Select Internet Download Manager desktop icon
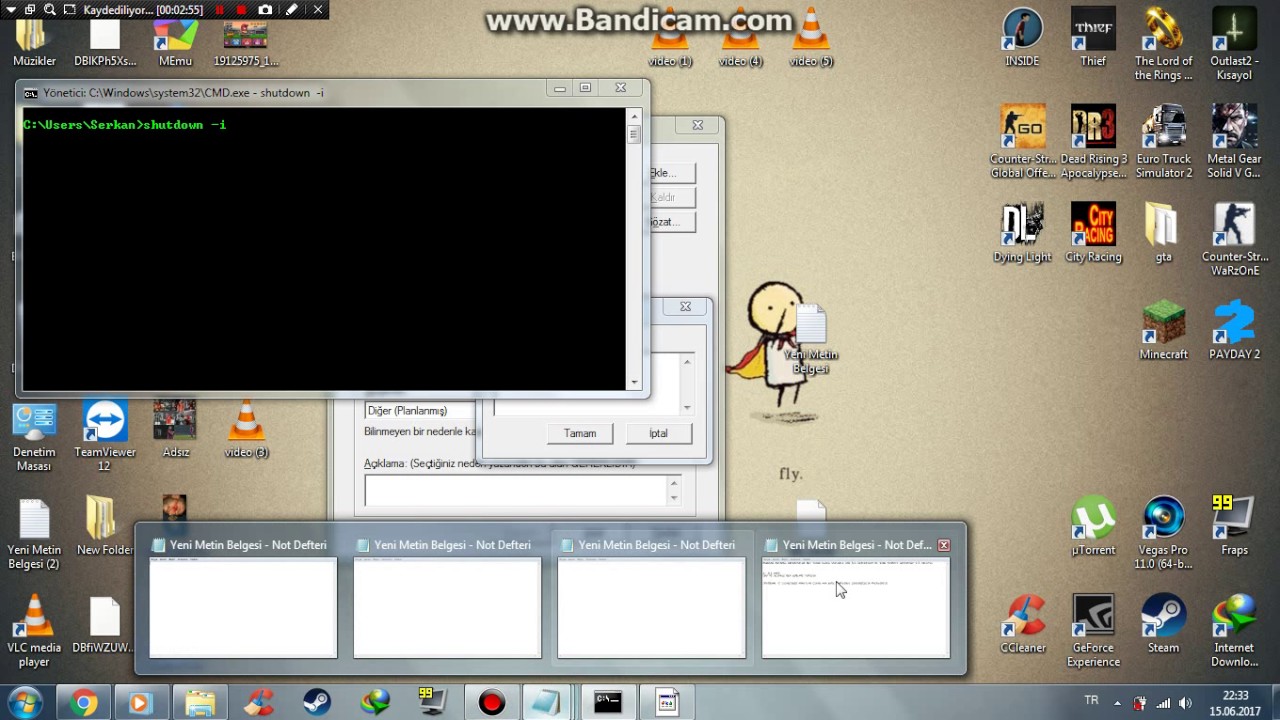The height and width of the screenshot is (720, 1280). click(1234, 631)
